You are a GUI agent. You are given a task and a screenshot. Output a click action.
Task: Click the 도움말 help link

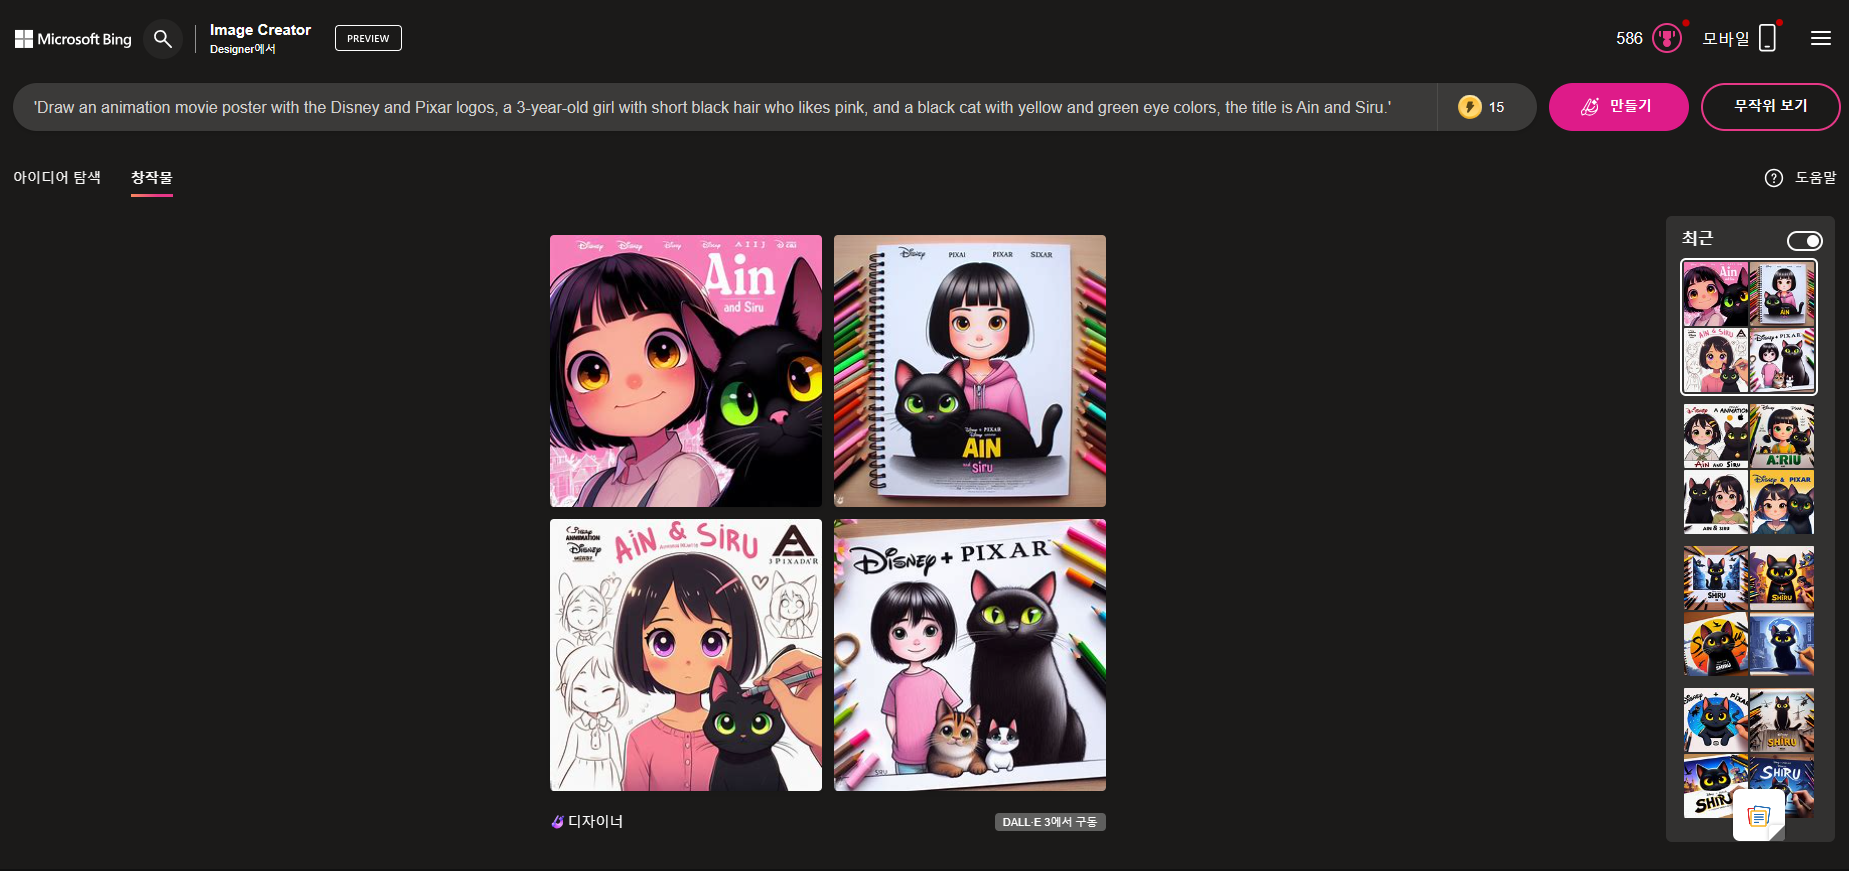[x=1816, y=178]
